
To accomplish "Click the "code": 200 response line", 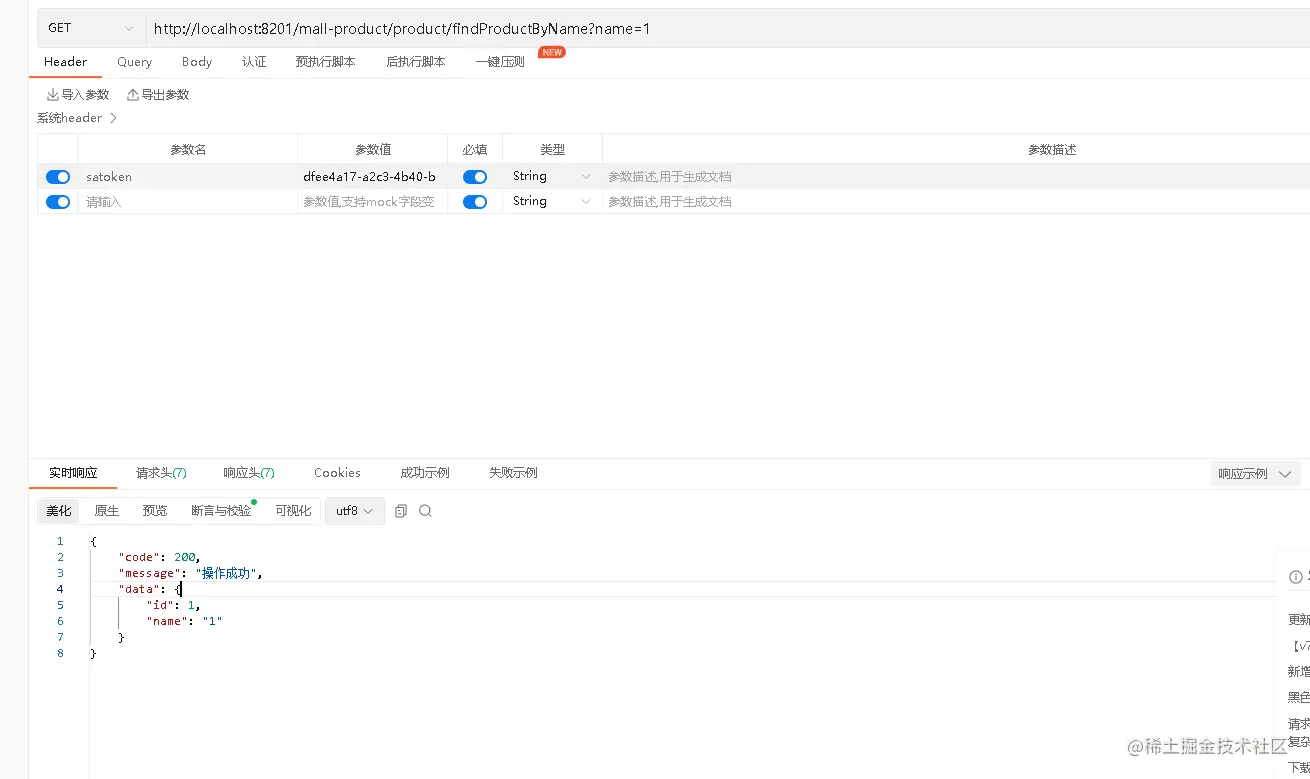I will [x=159, y=557].
